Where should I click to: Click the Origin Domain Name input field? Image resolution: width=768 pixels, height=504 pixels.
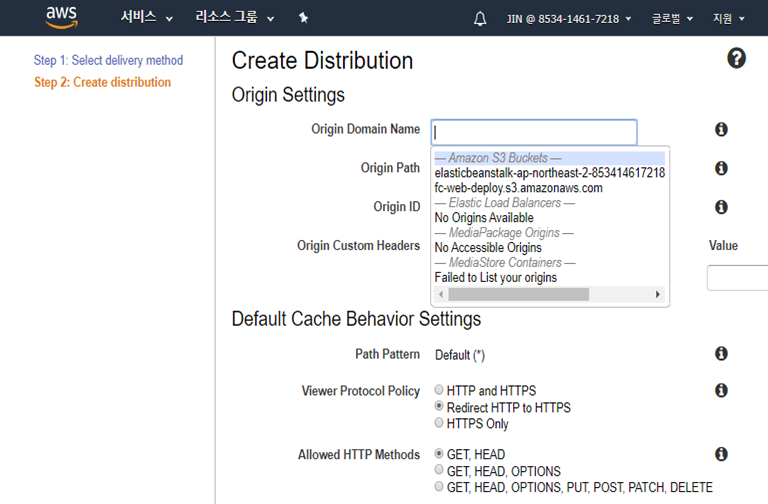pyautogui.click(x=534, y=132)
